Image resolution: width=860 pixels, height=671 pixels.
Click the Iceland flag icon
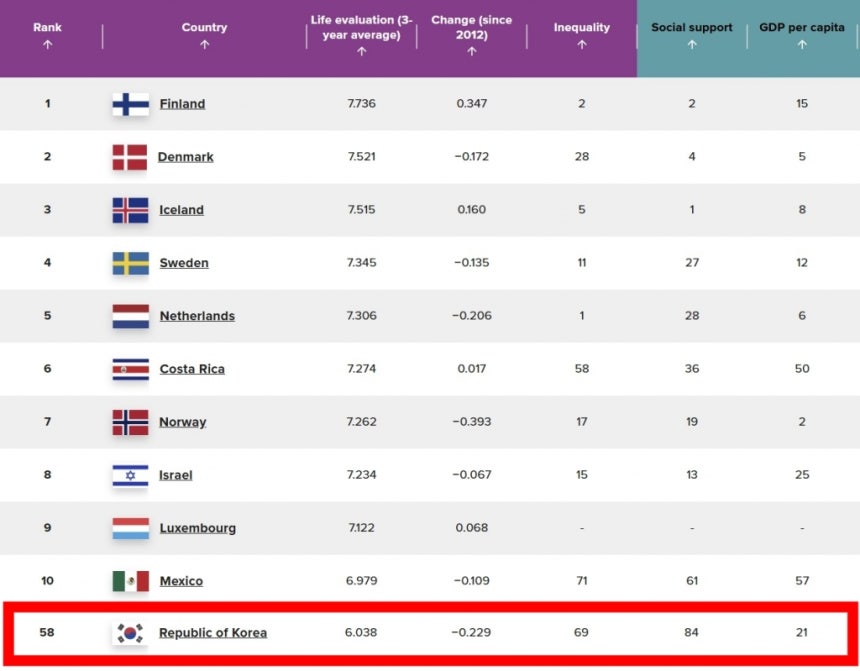point(131,210)
